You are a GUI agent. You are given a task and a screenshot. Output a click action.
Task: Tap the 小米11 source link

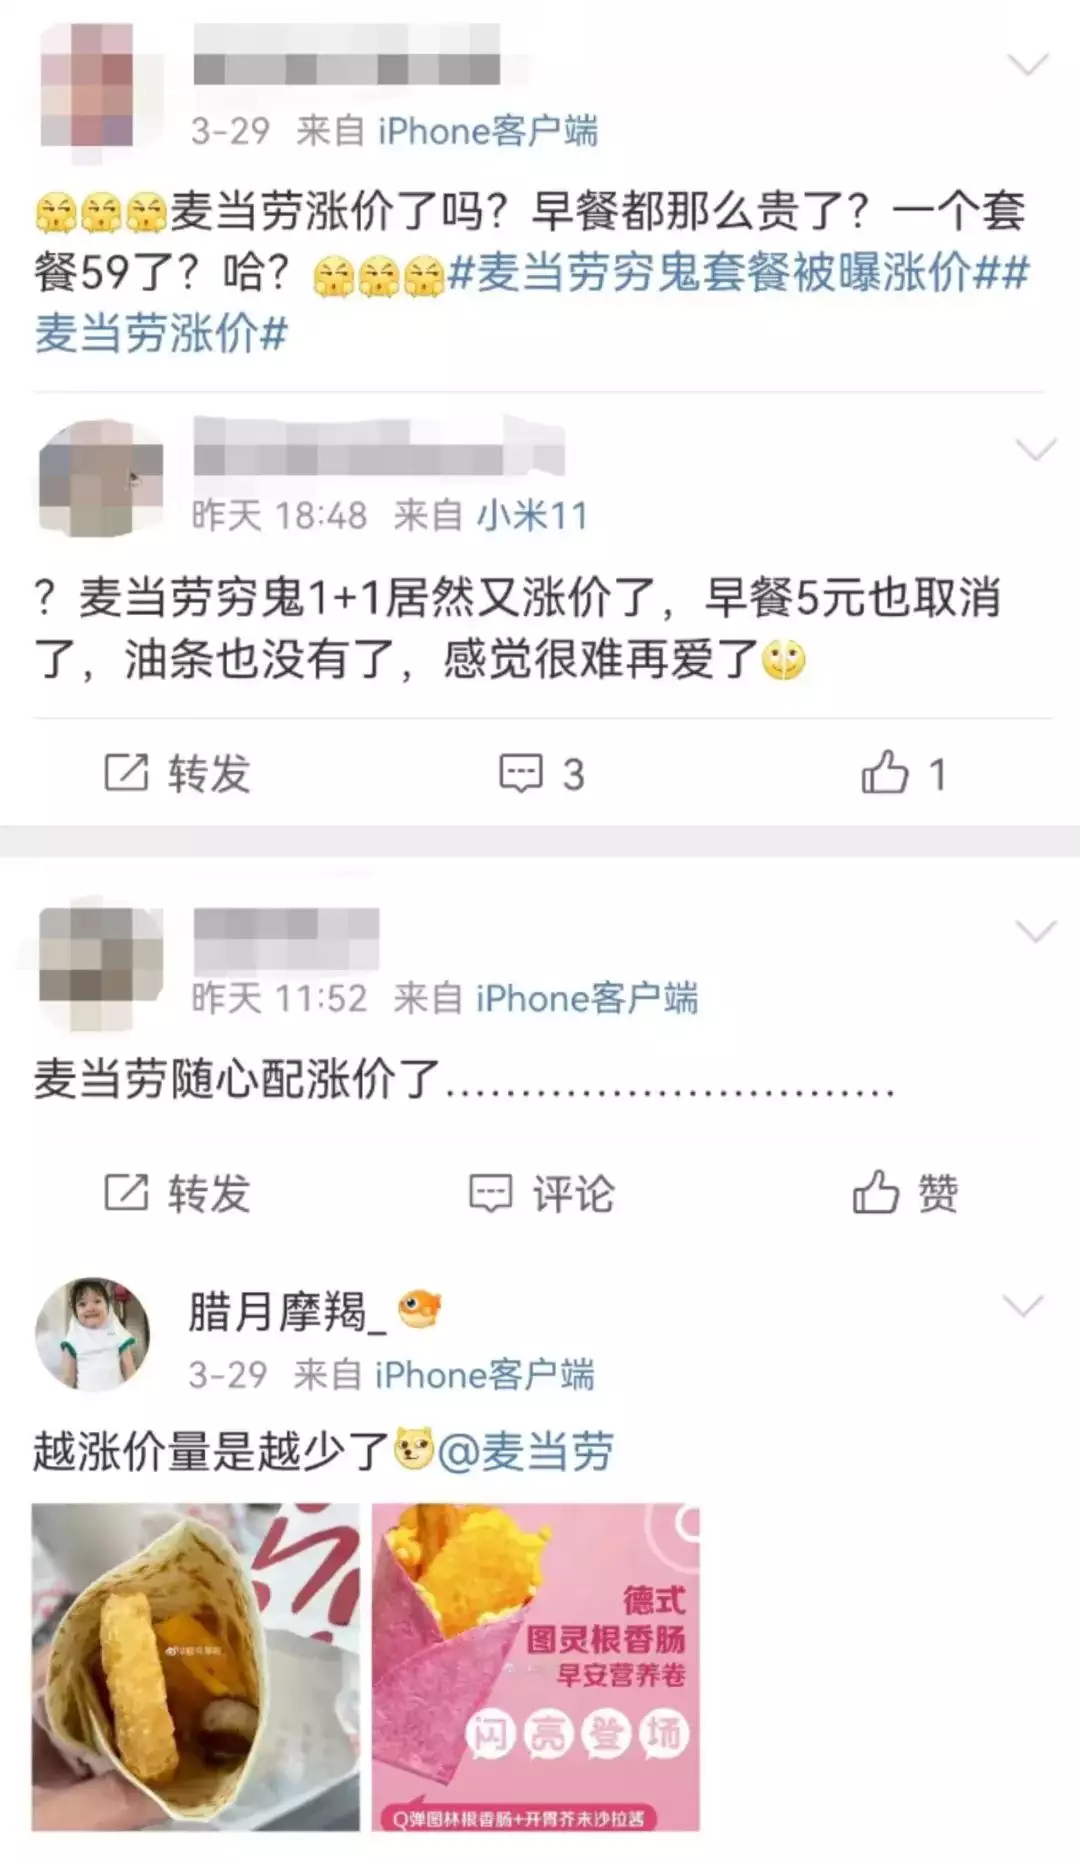coord(532,515)
